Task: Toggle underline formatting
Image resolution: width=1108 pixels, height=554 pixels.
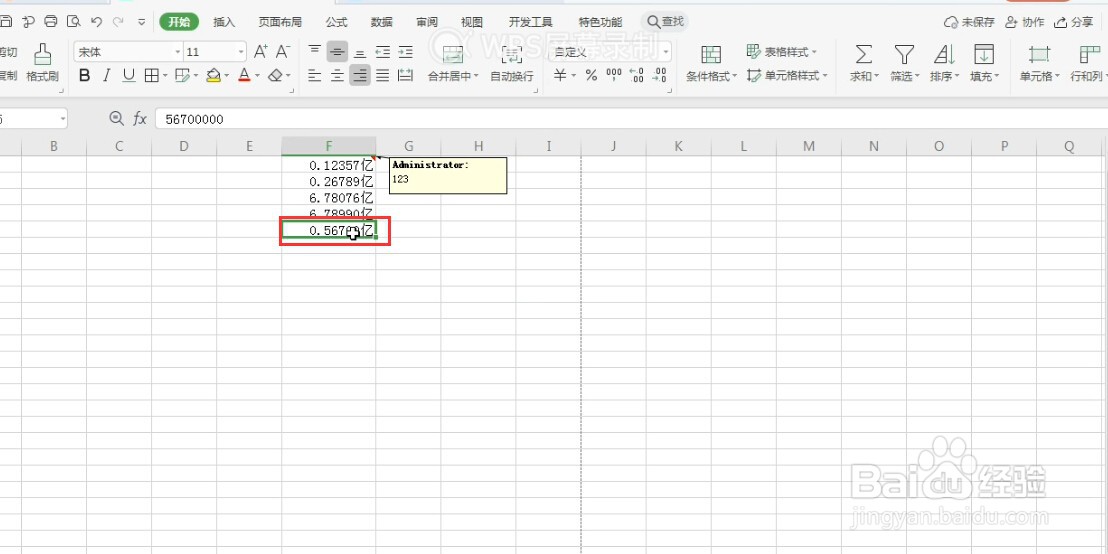Action: 129,76
